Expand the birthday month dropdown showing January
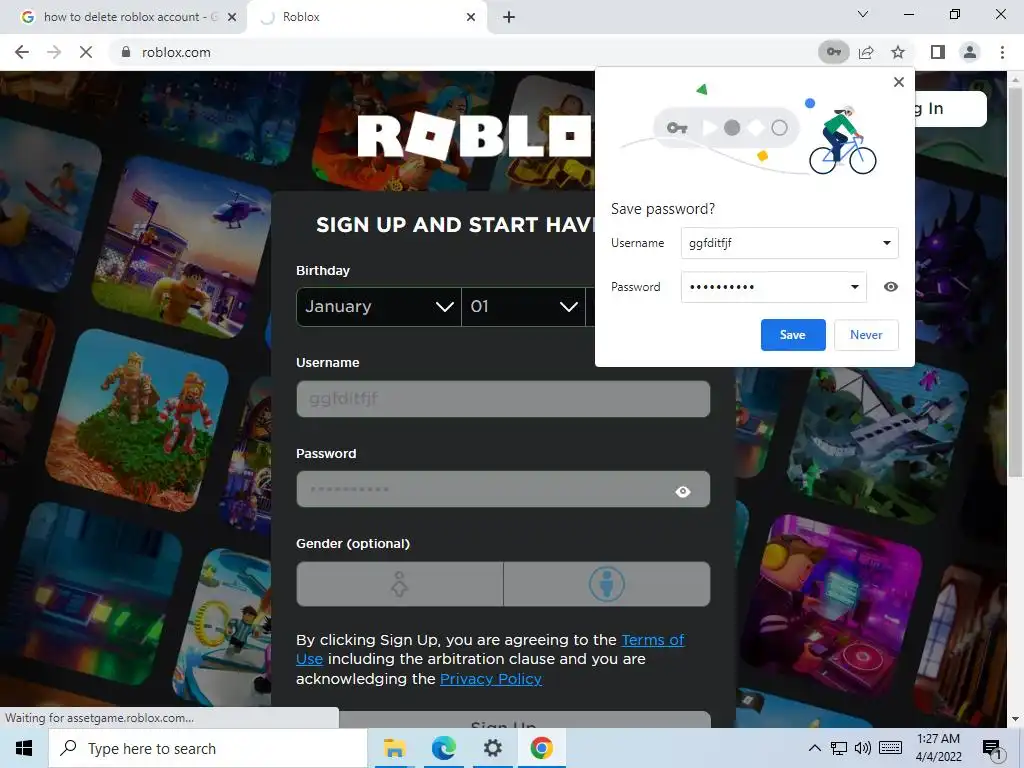Viewport: 1024px width, 768px height. click(x=379, y=306)
